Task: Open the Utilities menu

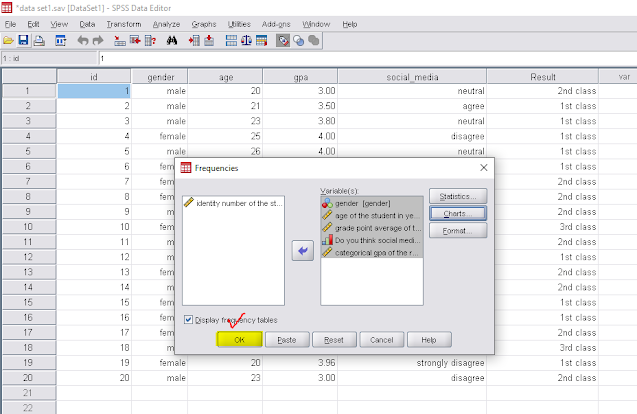Action: pyautogui.click(x=239, y=24)
